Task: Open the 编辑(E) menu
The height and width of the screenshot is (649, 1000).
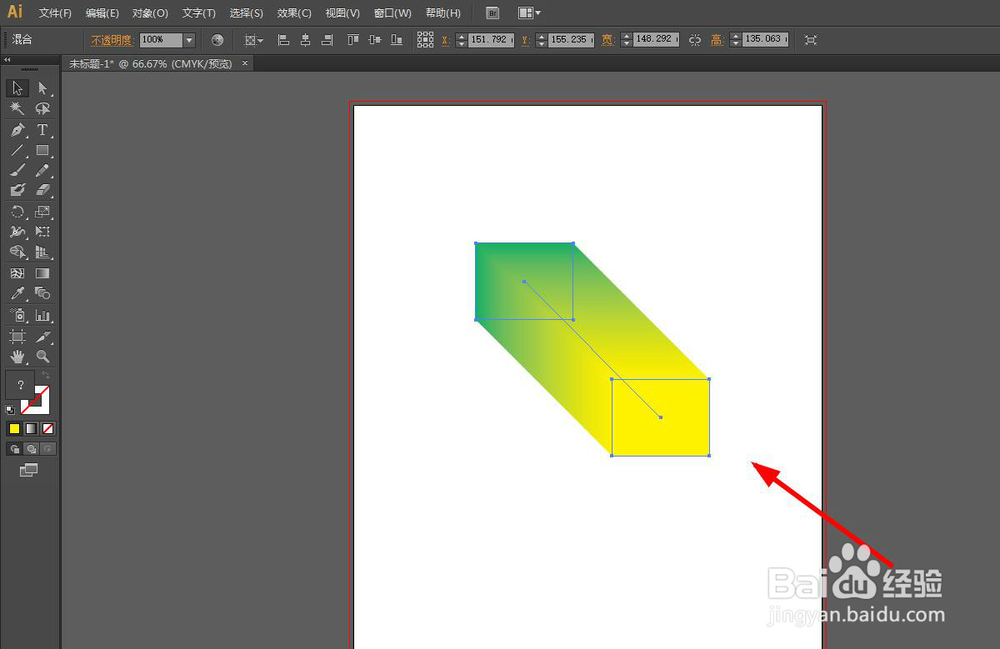Action: (x=102, y=13)
